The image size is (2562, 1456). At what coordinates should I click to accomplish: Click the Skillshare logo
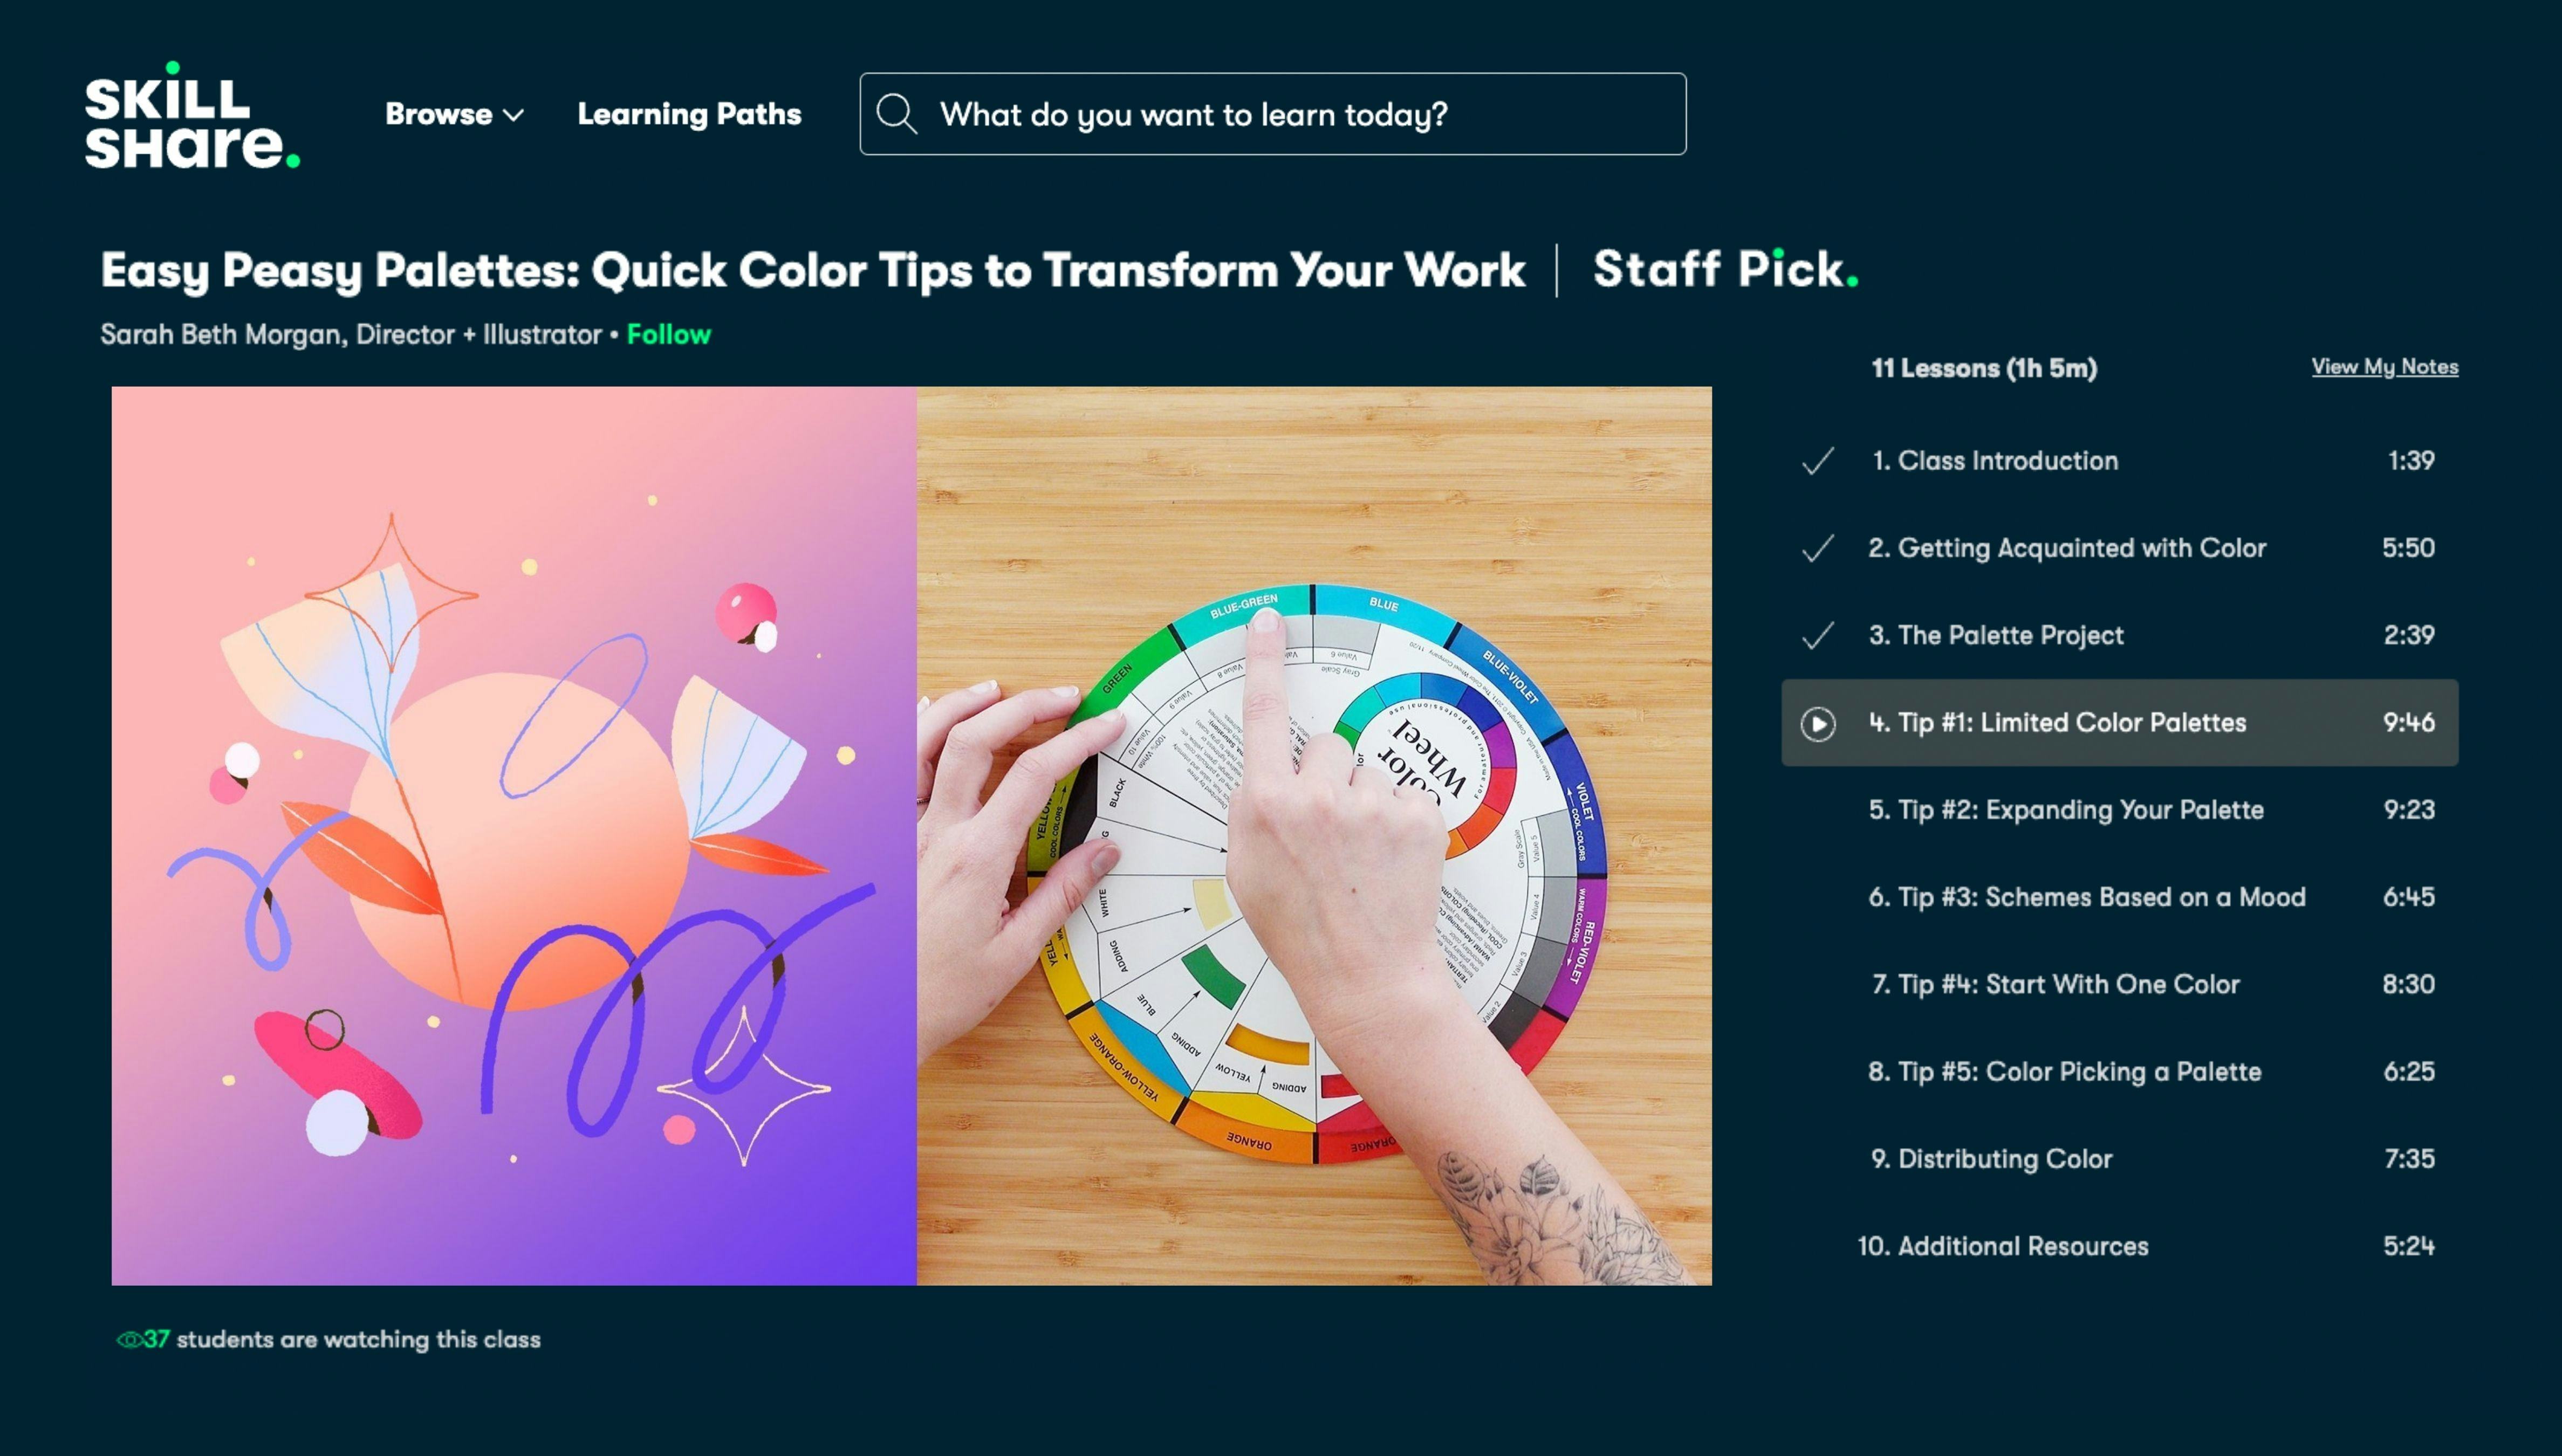192,115
